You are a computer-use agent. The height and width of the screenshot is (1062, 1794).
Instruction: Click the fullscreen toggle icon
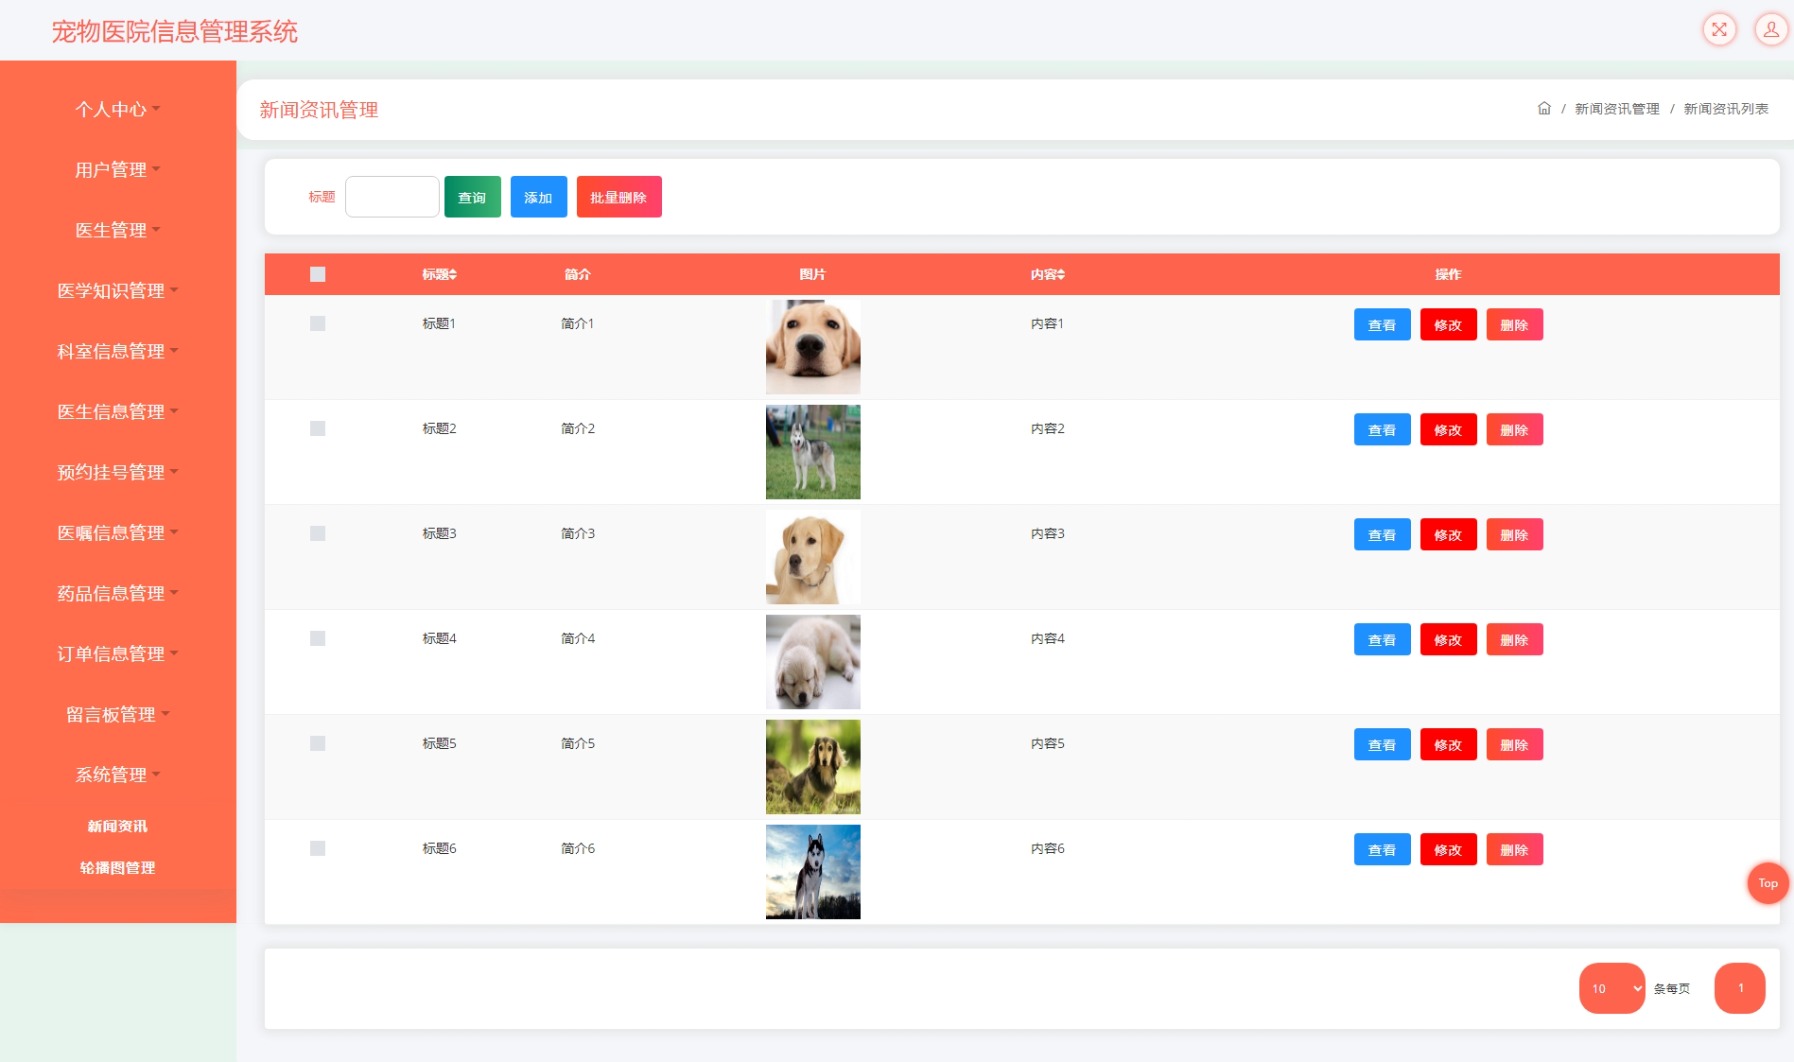click(x=1719, y=29)
